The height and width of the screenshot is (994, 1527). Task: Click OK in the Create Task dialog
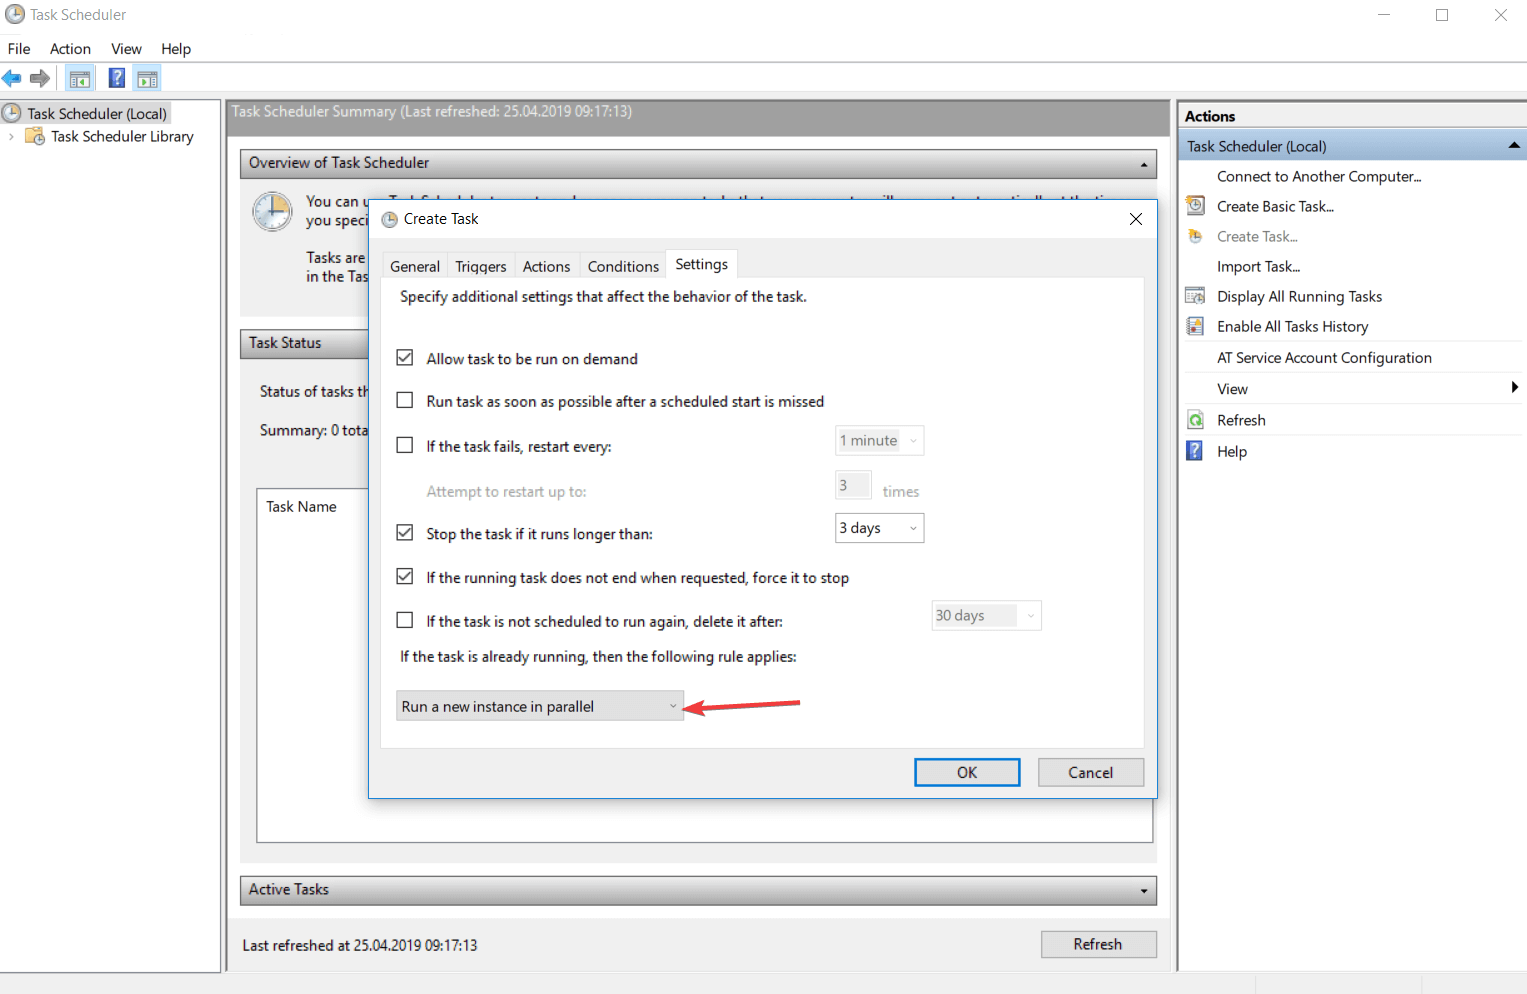click(967, 772)
